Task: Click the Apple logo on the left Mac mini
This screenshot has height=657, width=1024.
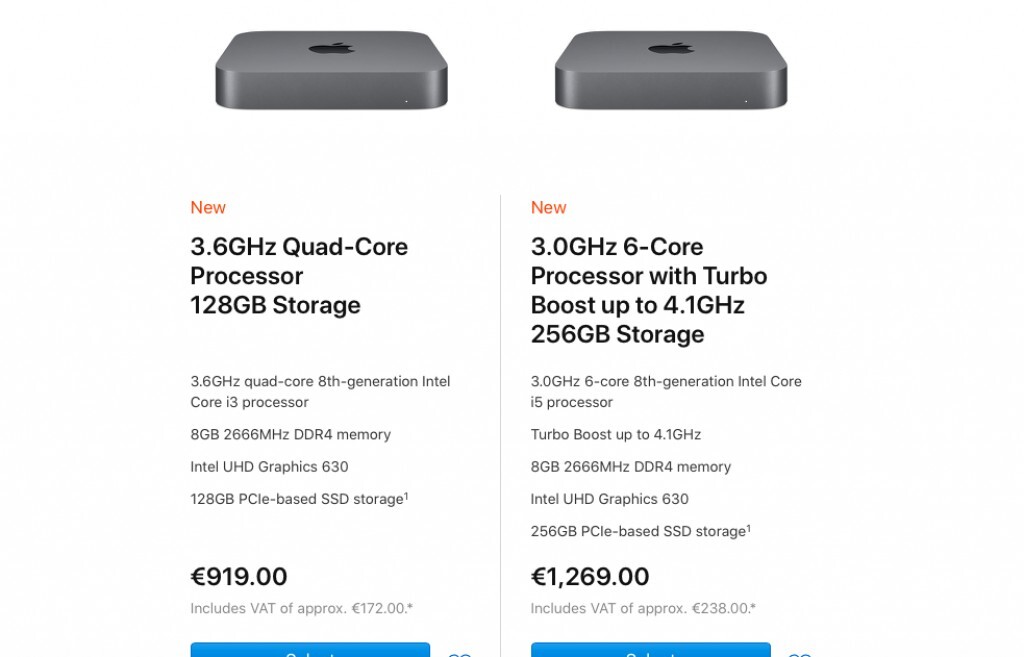Action: [x=332, y=48]
